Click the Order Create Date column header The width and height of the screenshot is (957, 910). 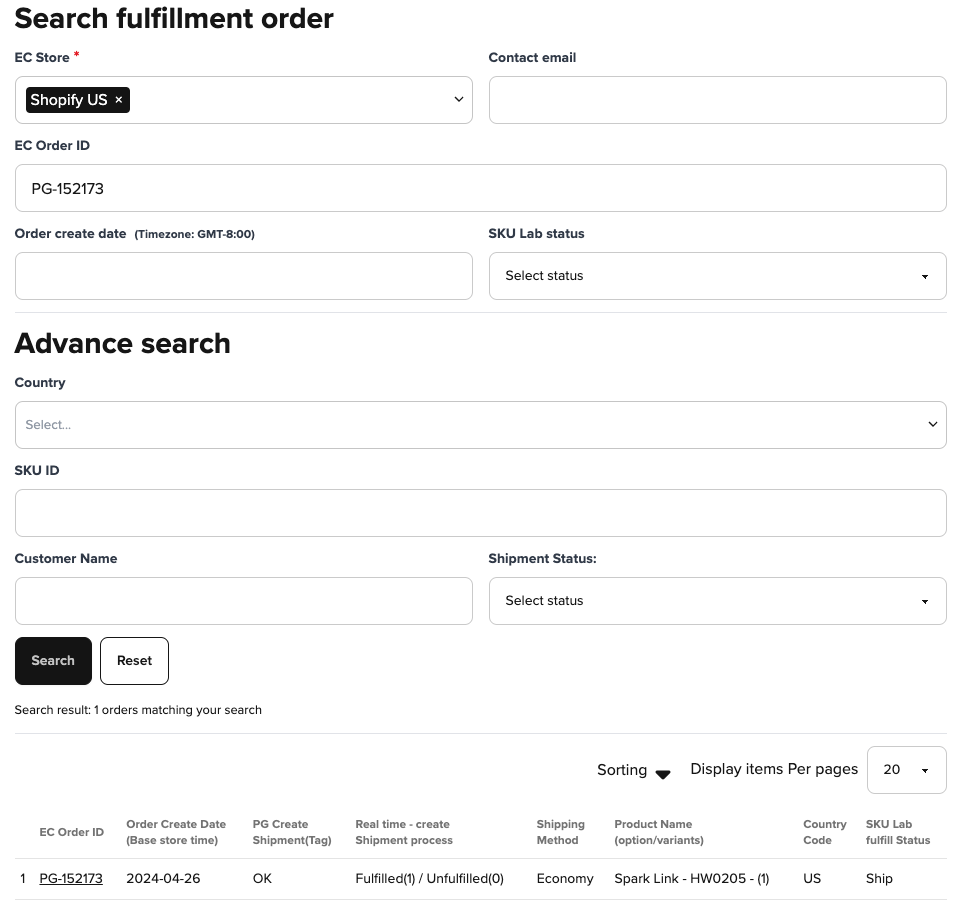point(176,832)
